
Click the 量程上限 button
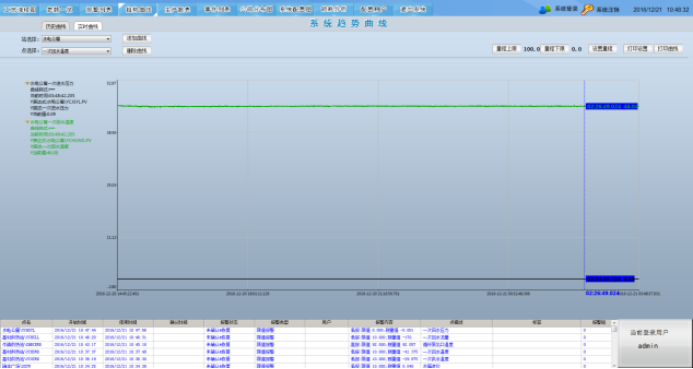click(x=506, y=49)
